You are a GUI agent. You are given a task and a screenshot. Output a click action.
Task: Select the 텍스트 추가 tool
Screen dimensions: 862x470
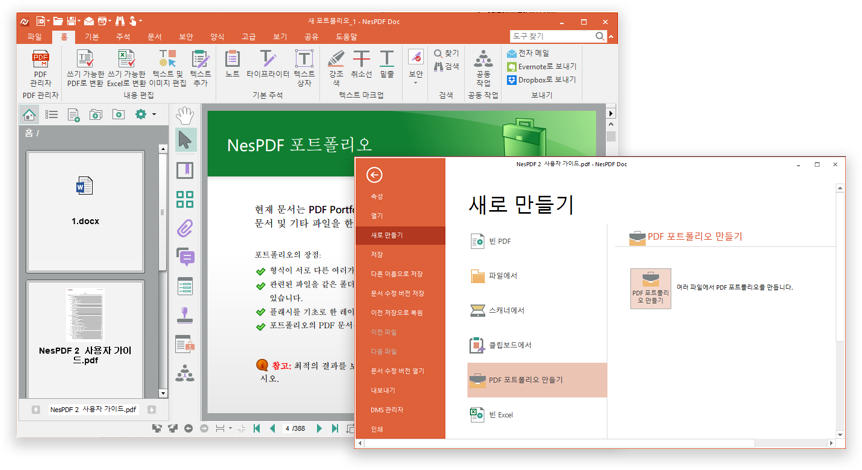pyautogui.click(x=201, y=68)
